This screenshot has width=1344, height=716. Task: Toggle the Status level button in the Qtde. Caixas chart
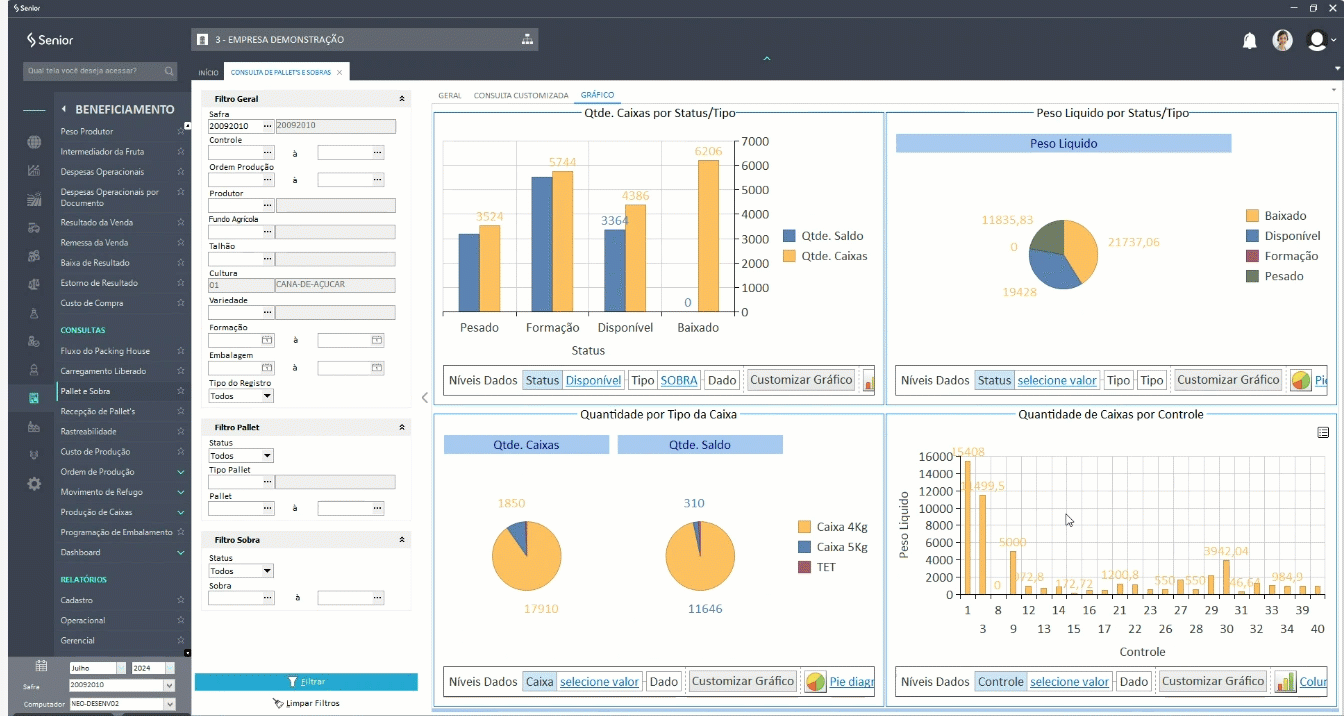point(542,380)
